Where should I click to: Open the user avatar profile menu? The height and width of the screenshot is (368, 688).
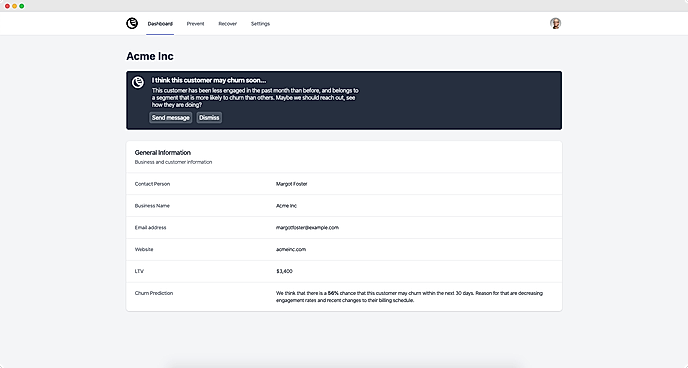tap(555, 23)
